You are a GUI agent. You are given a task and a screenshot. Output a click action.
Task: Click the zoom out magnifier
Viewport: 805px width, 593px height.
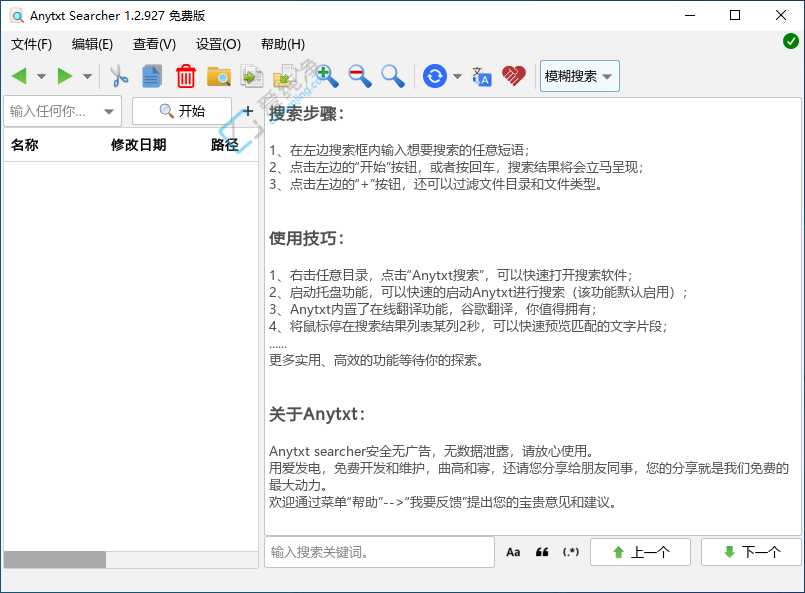[x=360, y=76]
